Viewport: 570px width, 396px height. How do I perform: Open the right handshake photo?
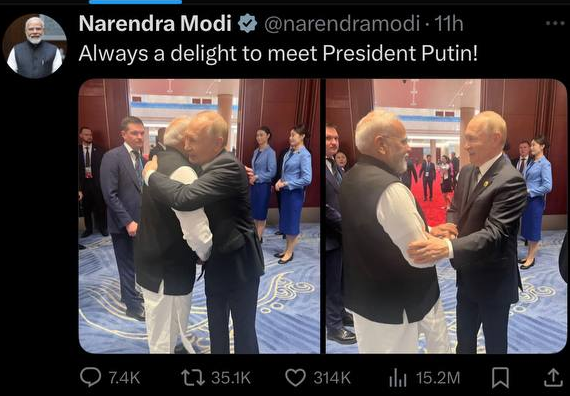[446, 216]
